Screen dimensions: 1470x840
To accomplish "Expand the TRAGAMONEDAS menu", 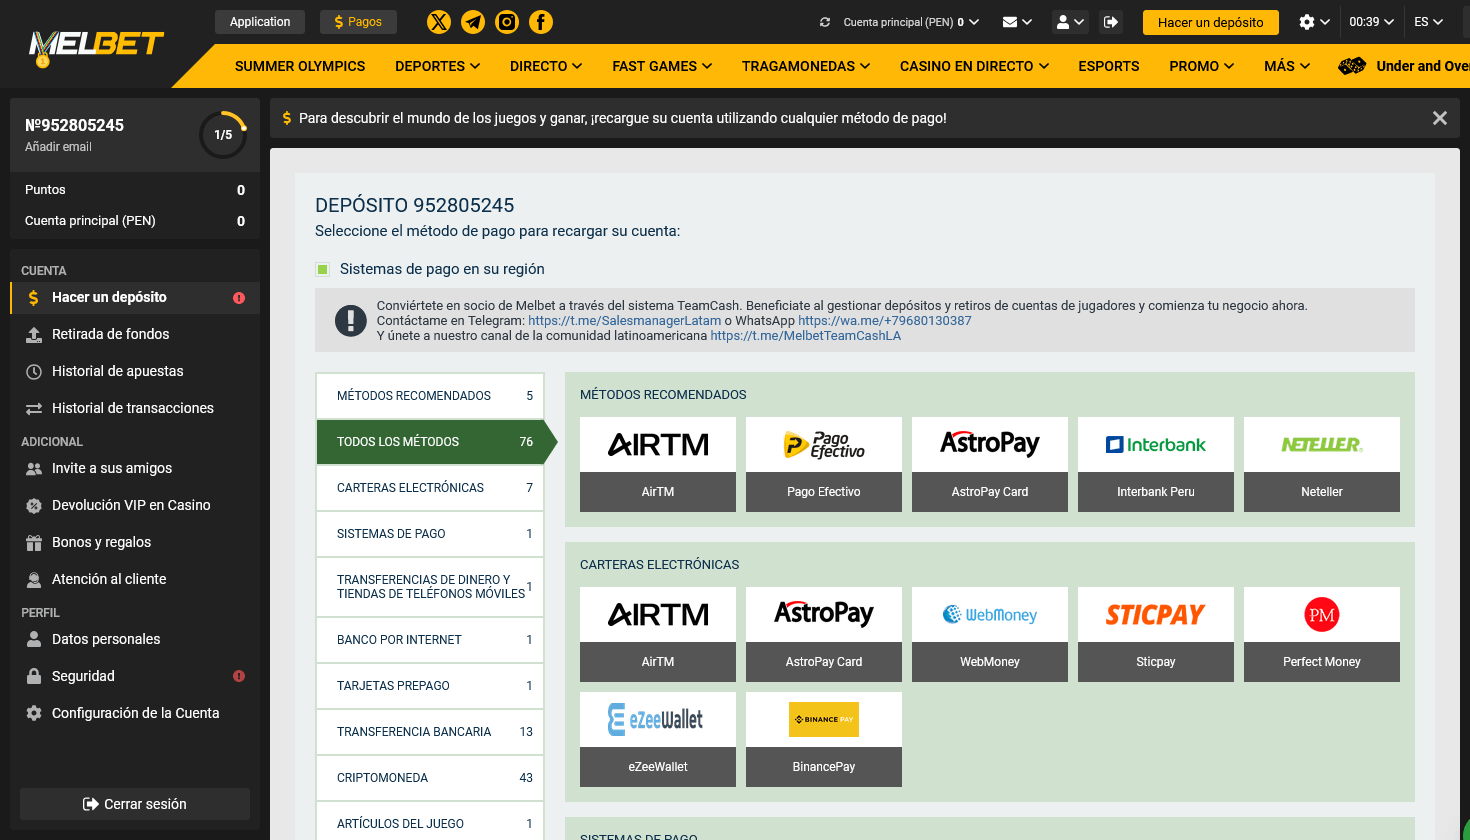I will 806,66.
